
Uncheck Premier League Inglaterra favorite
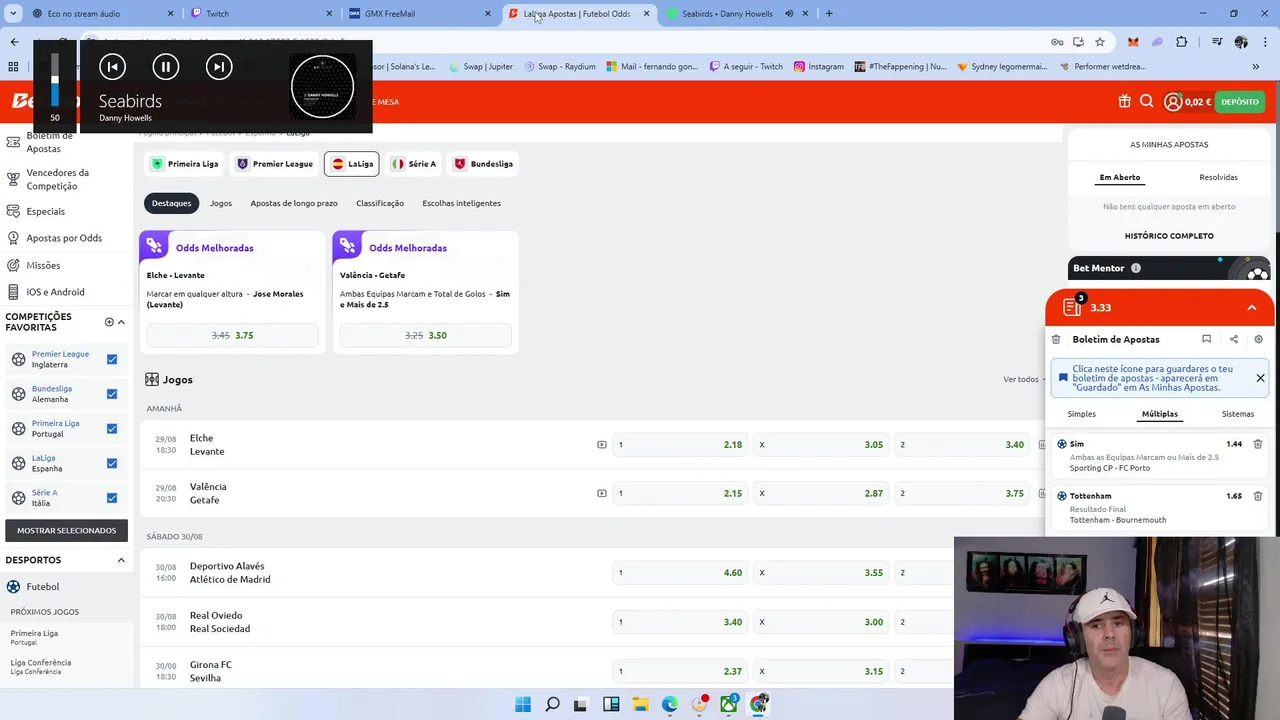pyautogui.click(x=112, y=359)
